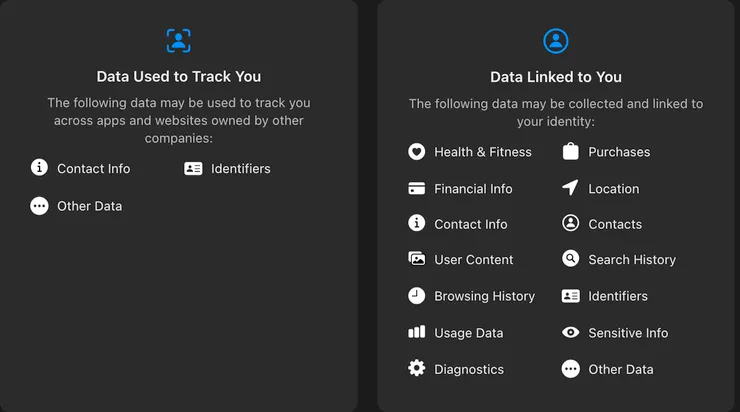The width and height of the screenshot is (740, 412).
Task: Click the Health & Fitness heart icon
Action: (x=417, y=152)
